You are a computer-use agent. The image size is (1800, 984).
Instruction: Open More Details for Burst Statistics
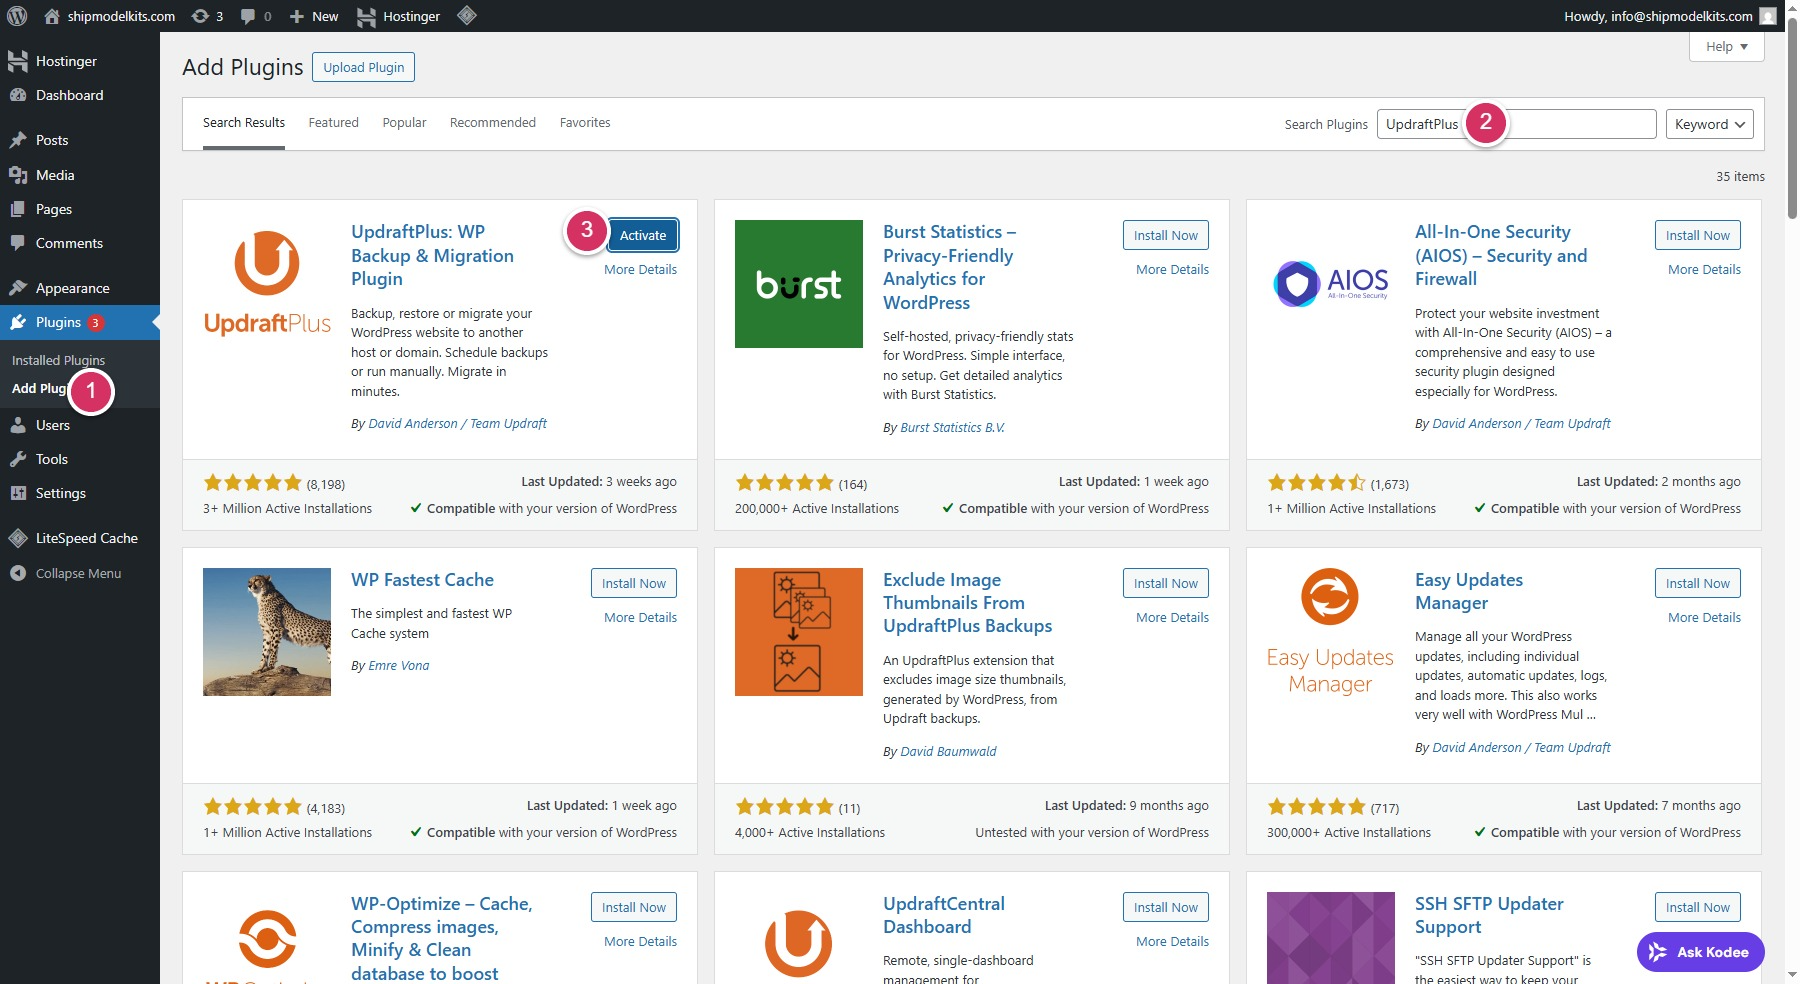click(1172, 270)
